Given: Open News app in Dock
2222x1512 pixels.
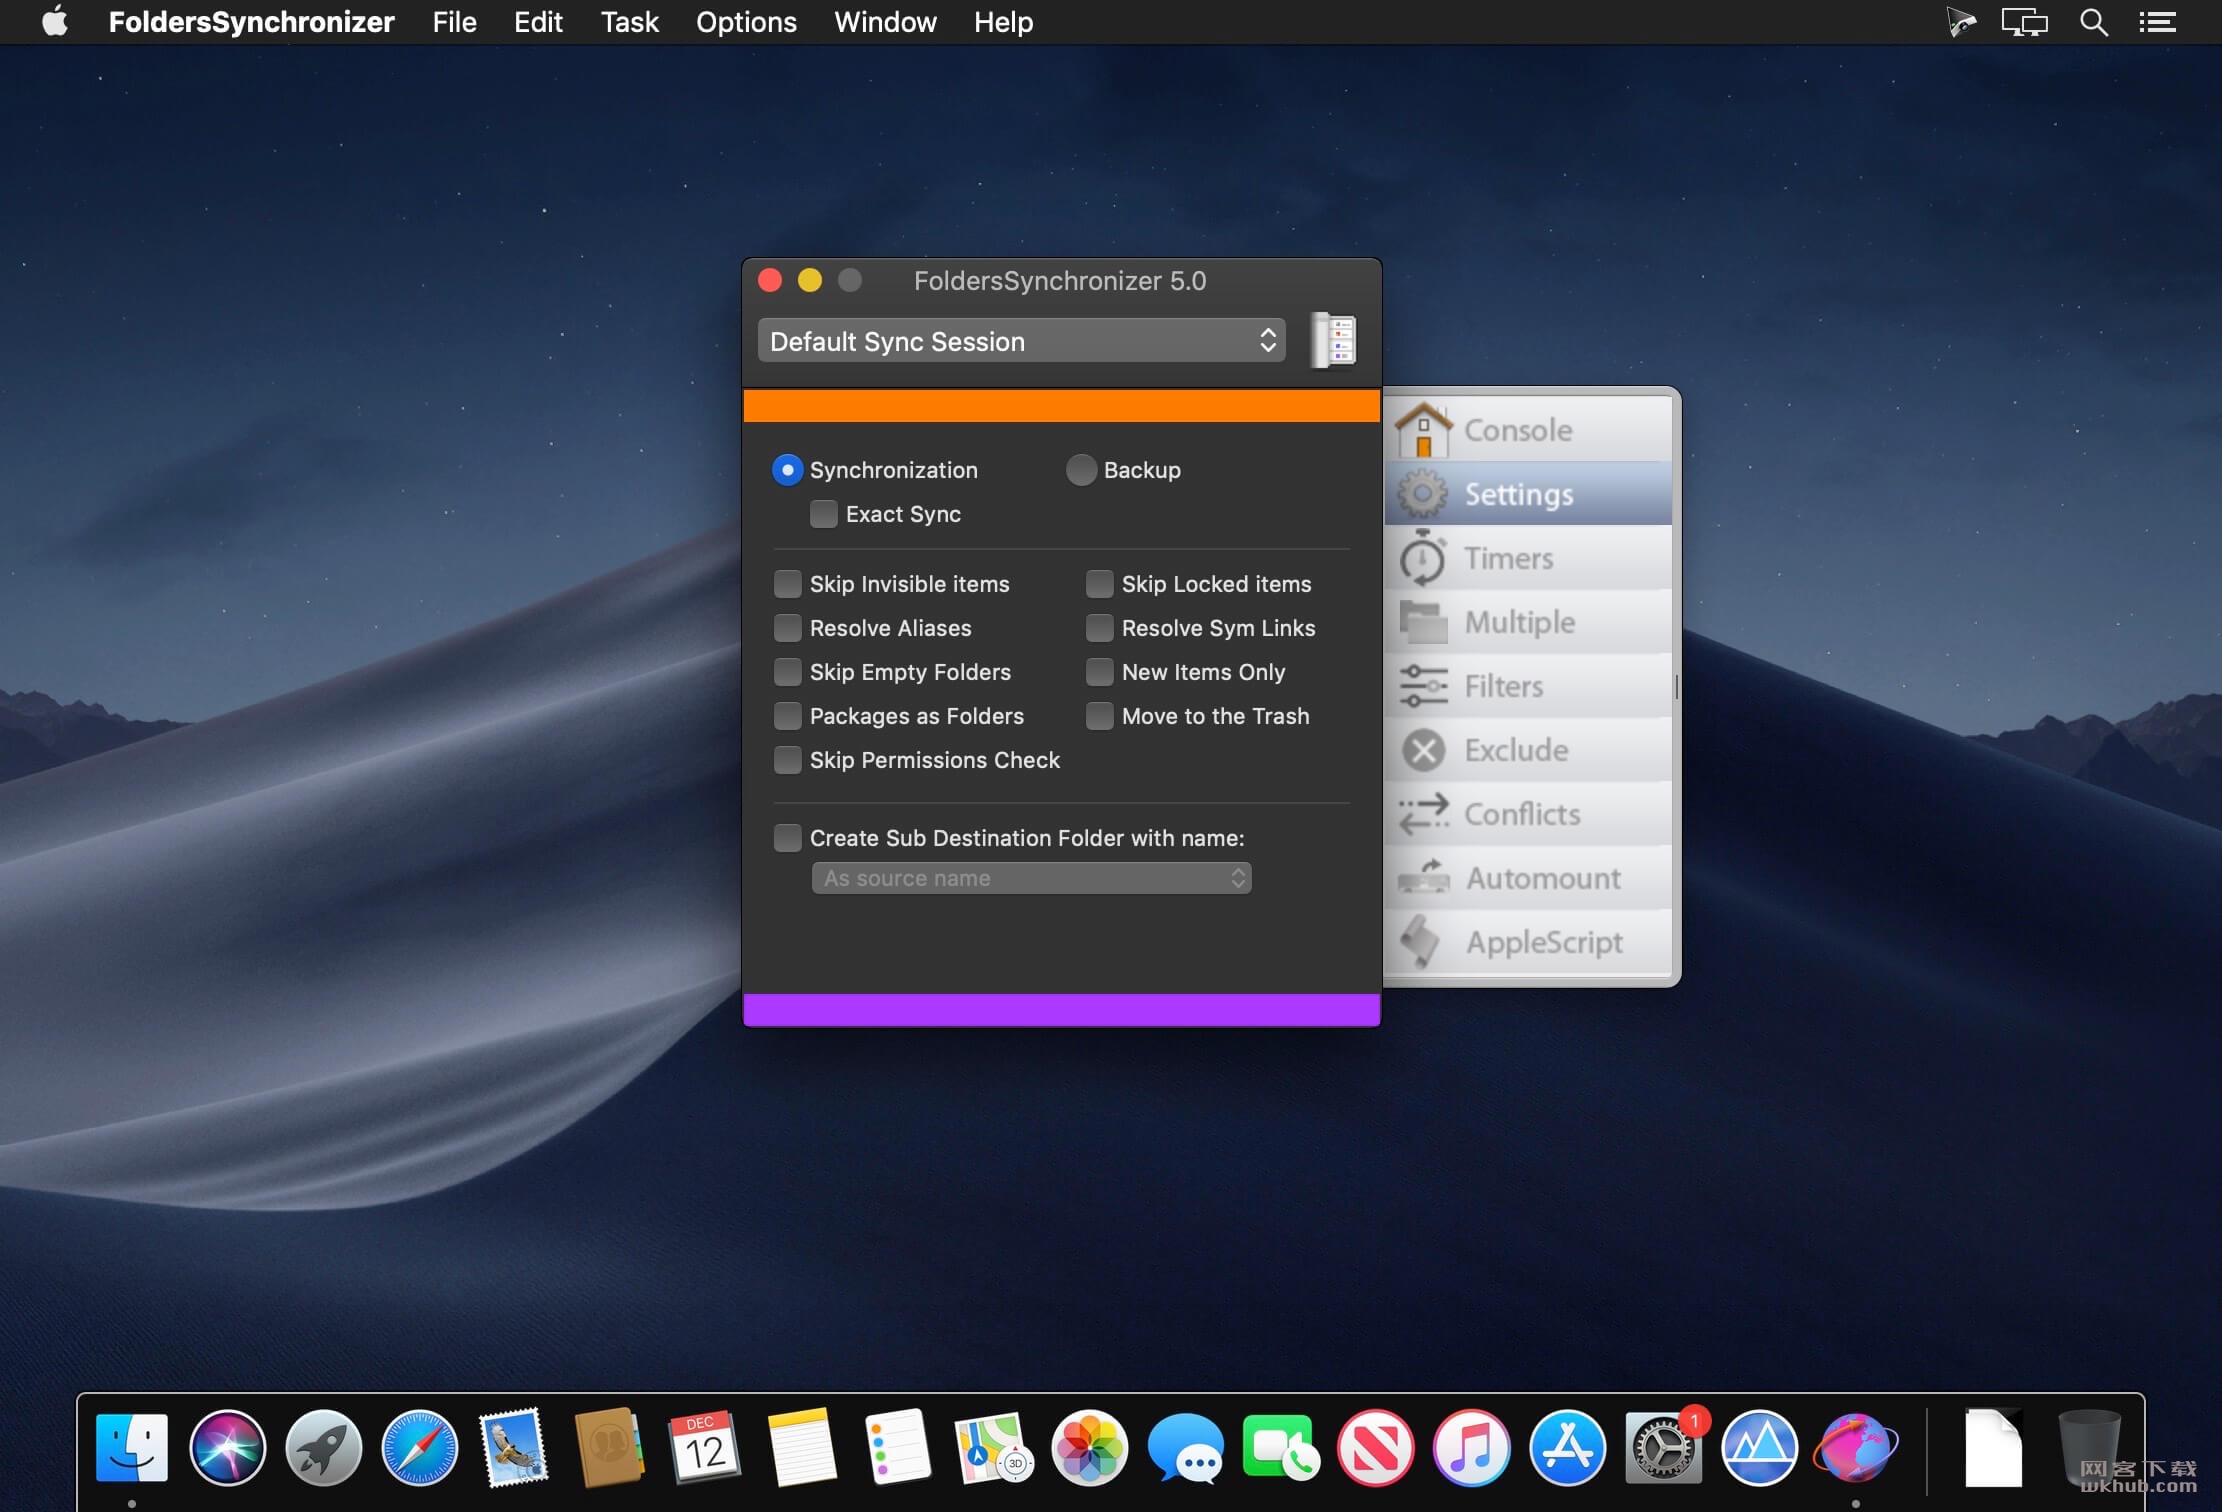Looking at the screenshot, I should tap(1376, 1447).
